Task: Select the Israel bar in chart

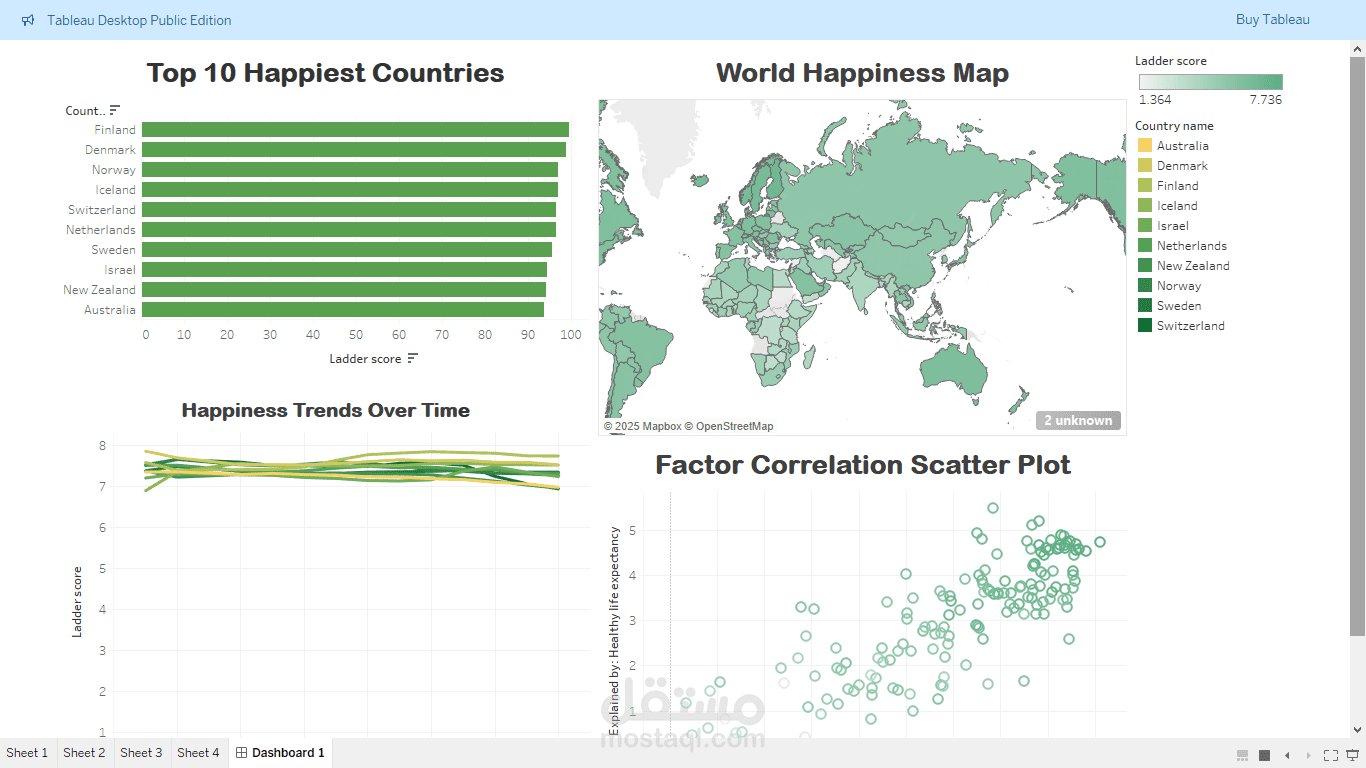Action: tap(344, 269)
